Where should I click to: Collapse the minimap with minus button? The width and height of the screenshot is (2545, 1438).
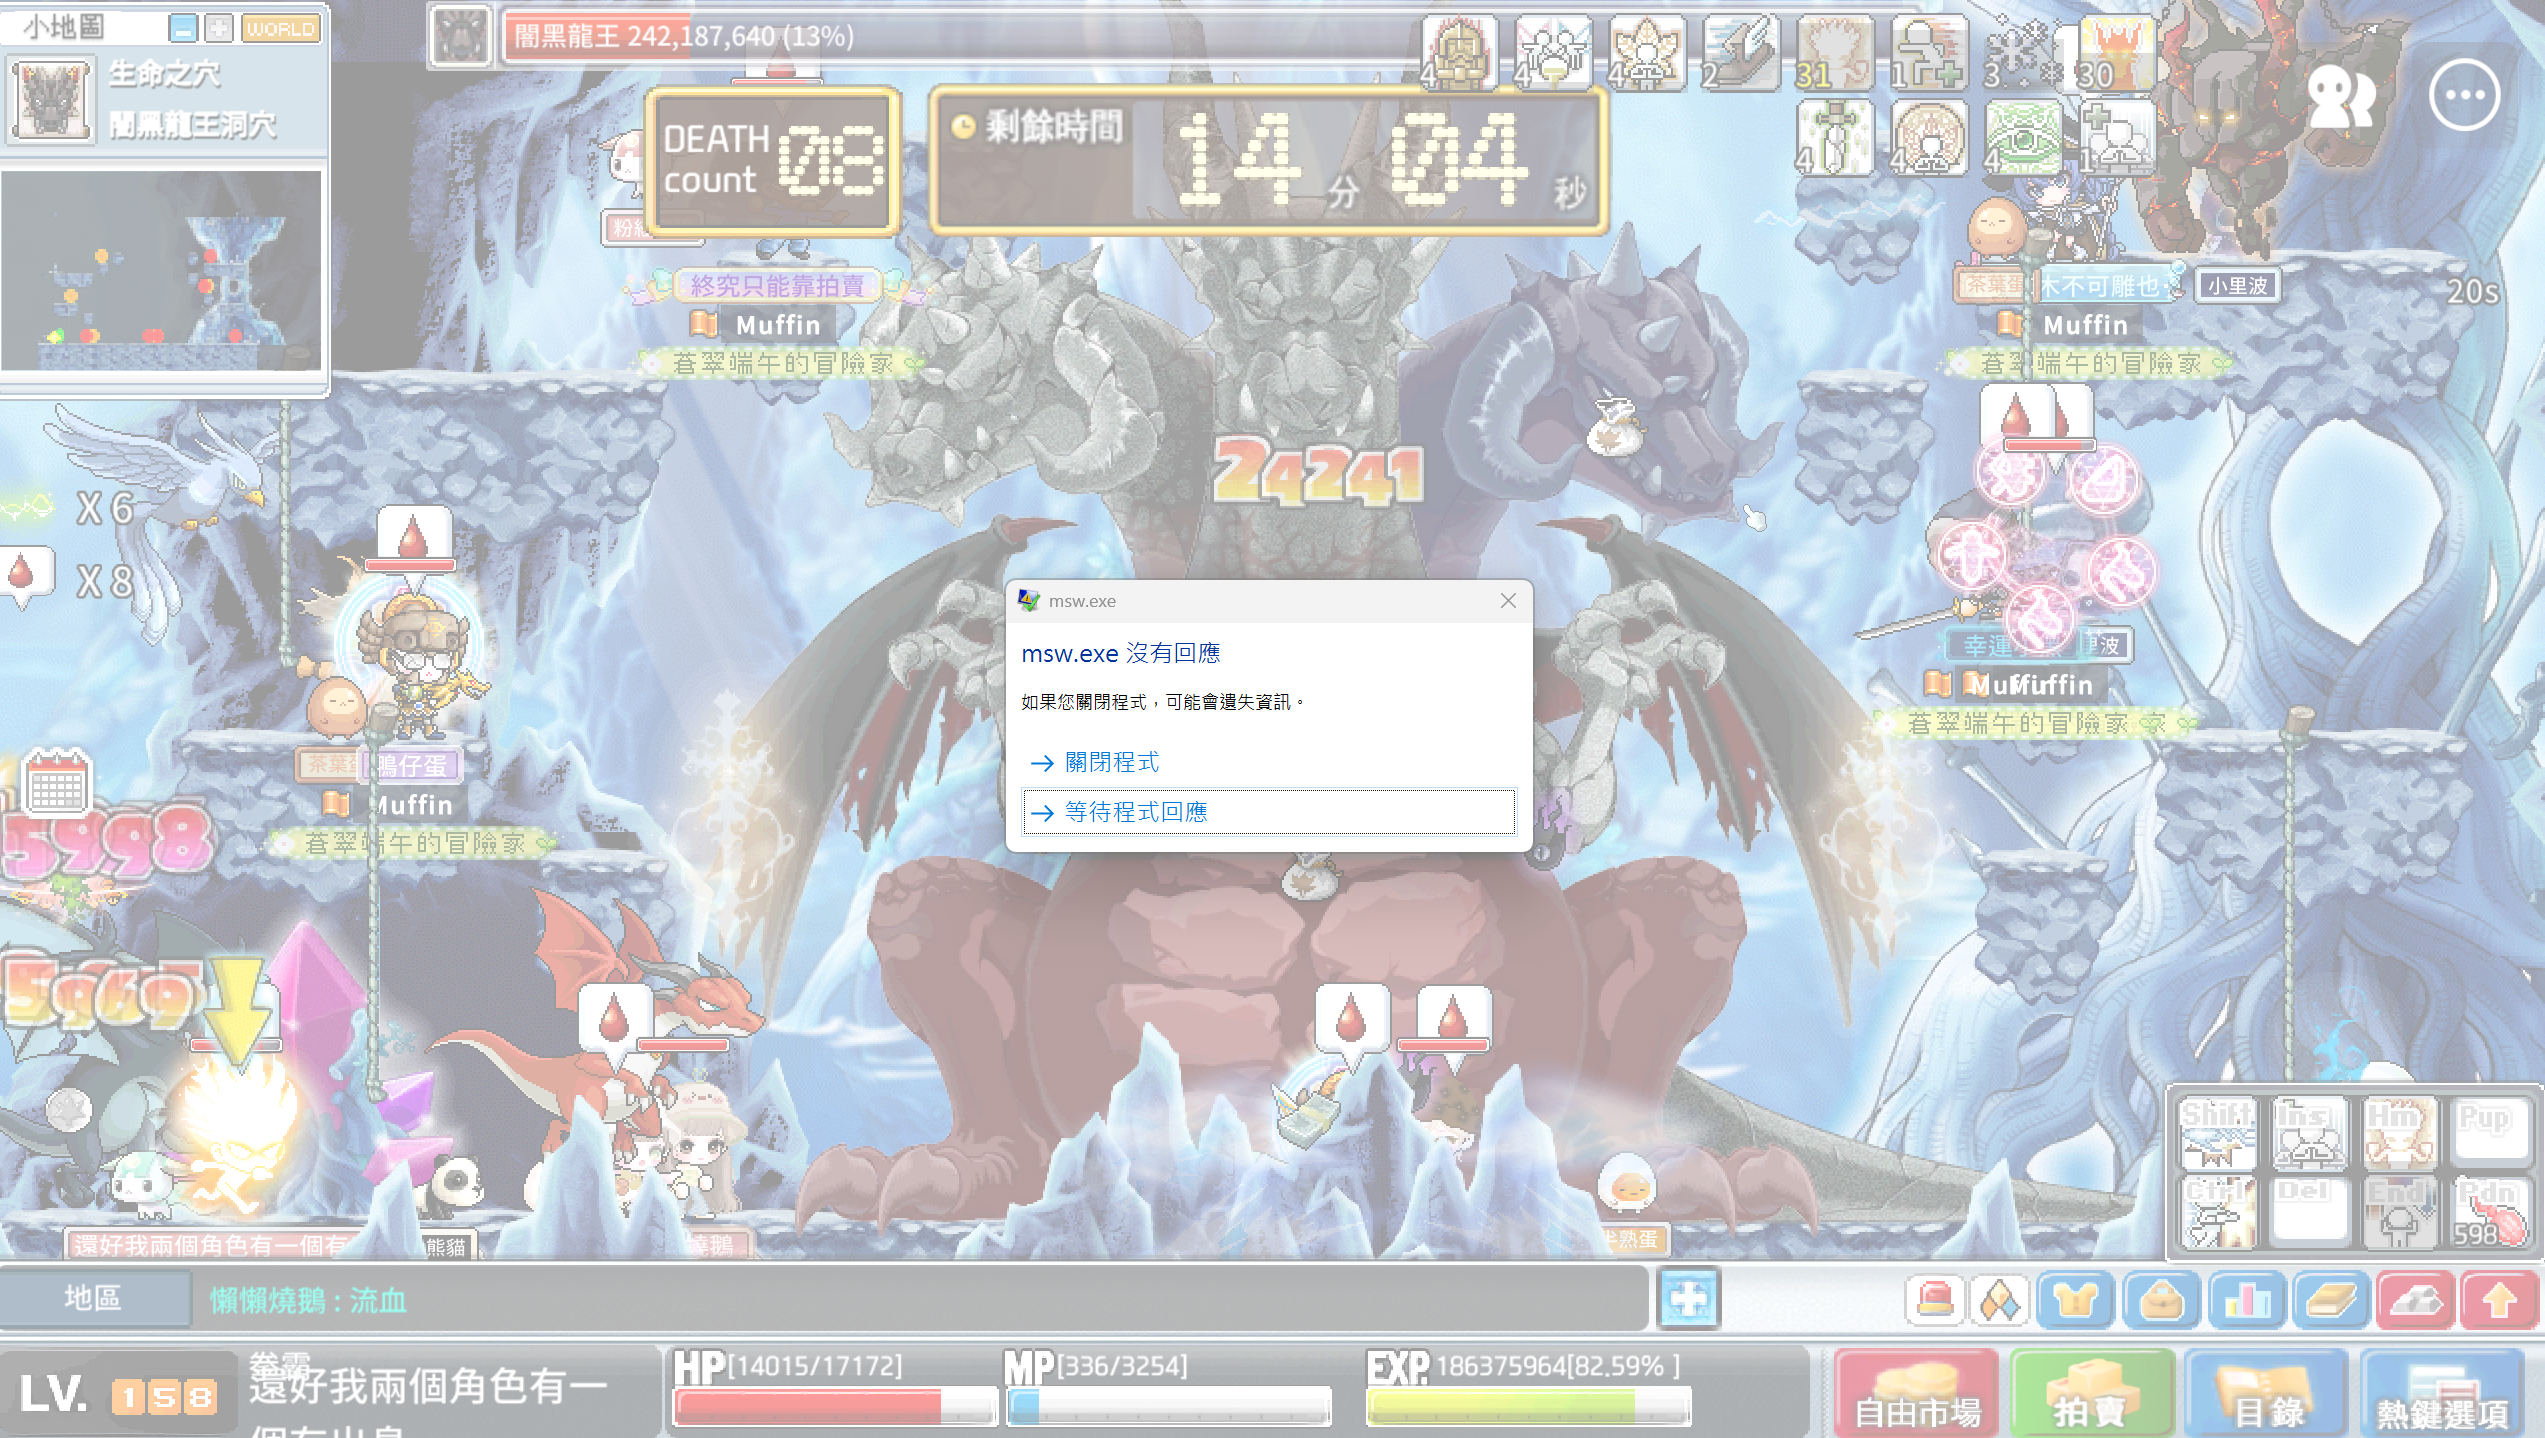tap(183, 29)
